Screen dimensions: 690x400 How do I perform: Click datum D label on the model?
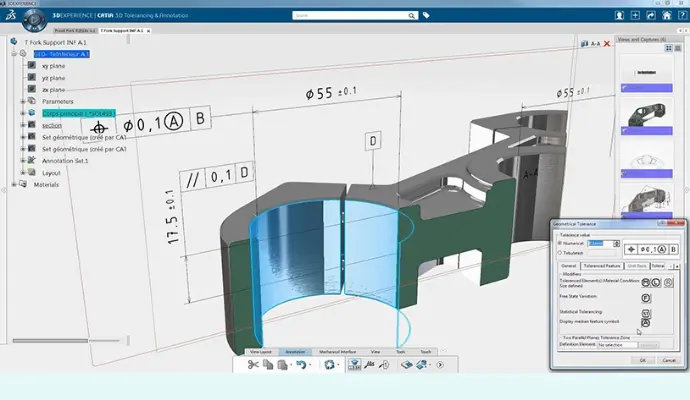tap(373, 141)
